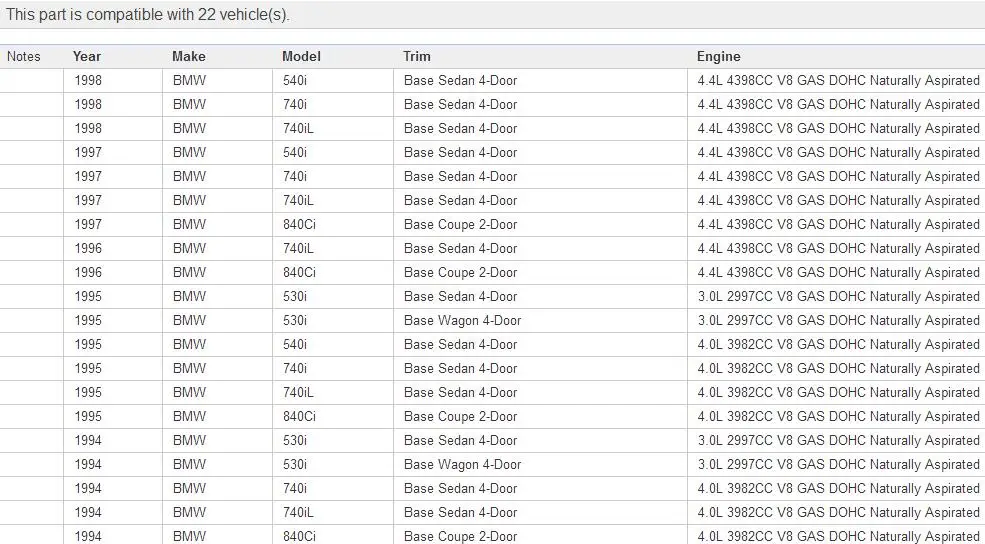This screenshot has width=985, height=544.
Task: Select model 540i in the 1995 row
Action: [x=295, y=344]
